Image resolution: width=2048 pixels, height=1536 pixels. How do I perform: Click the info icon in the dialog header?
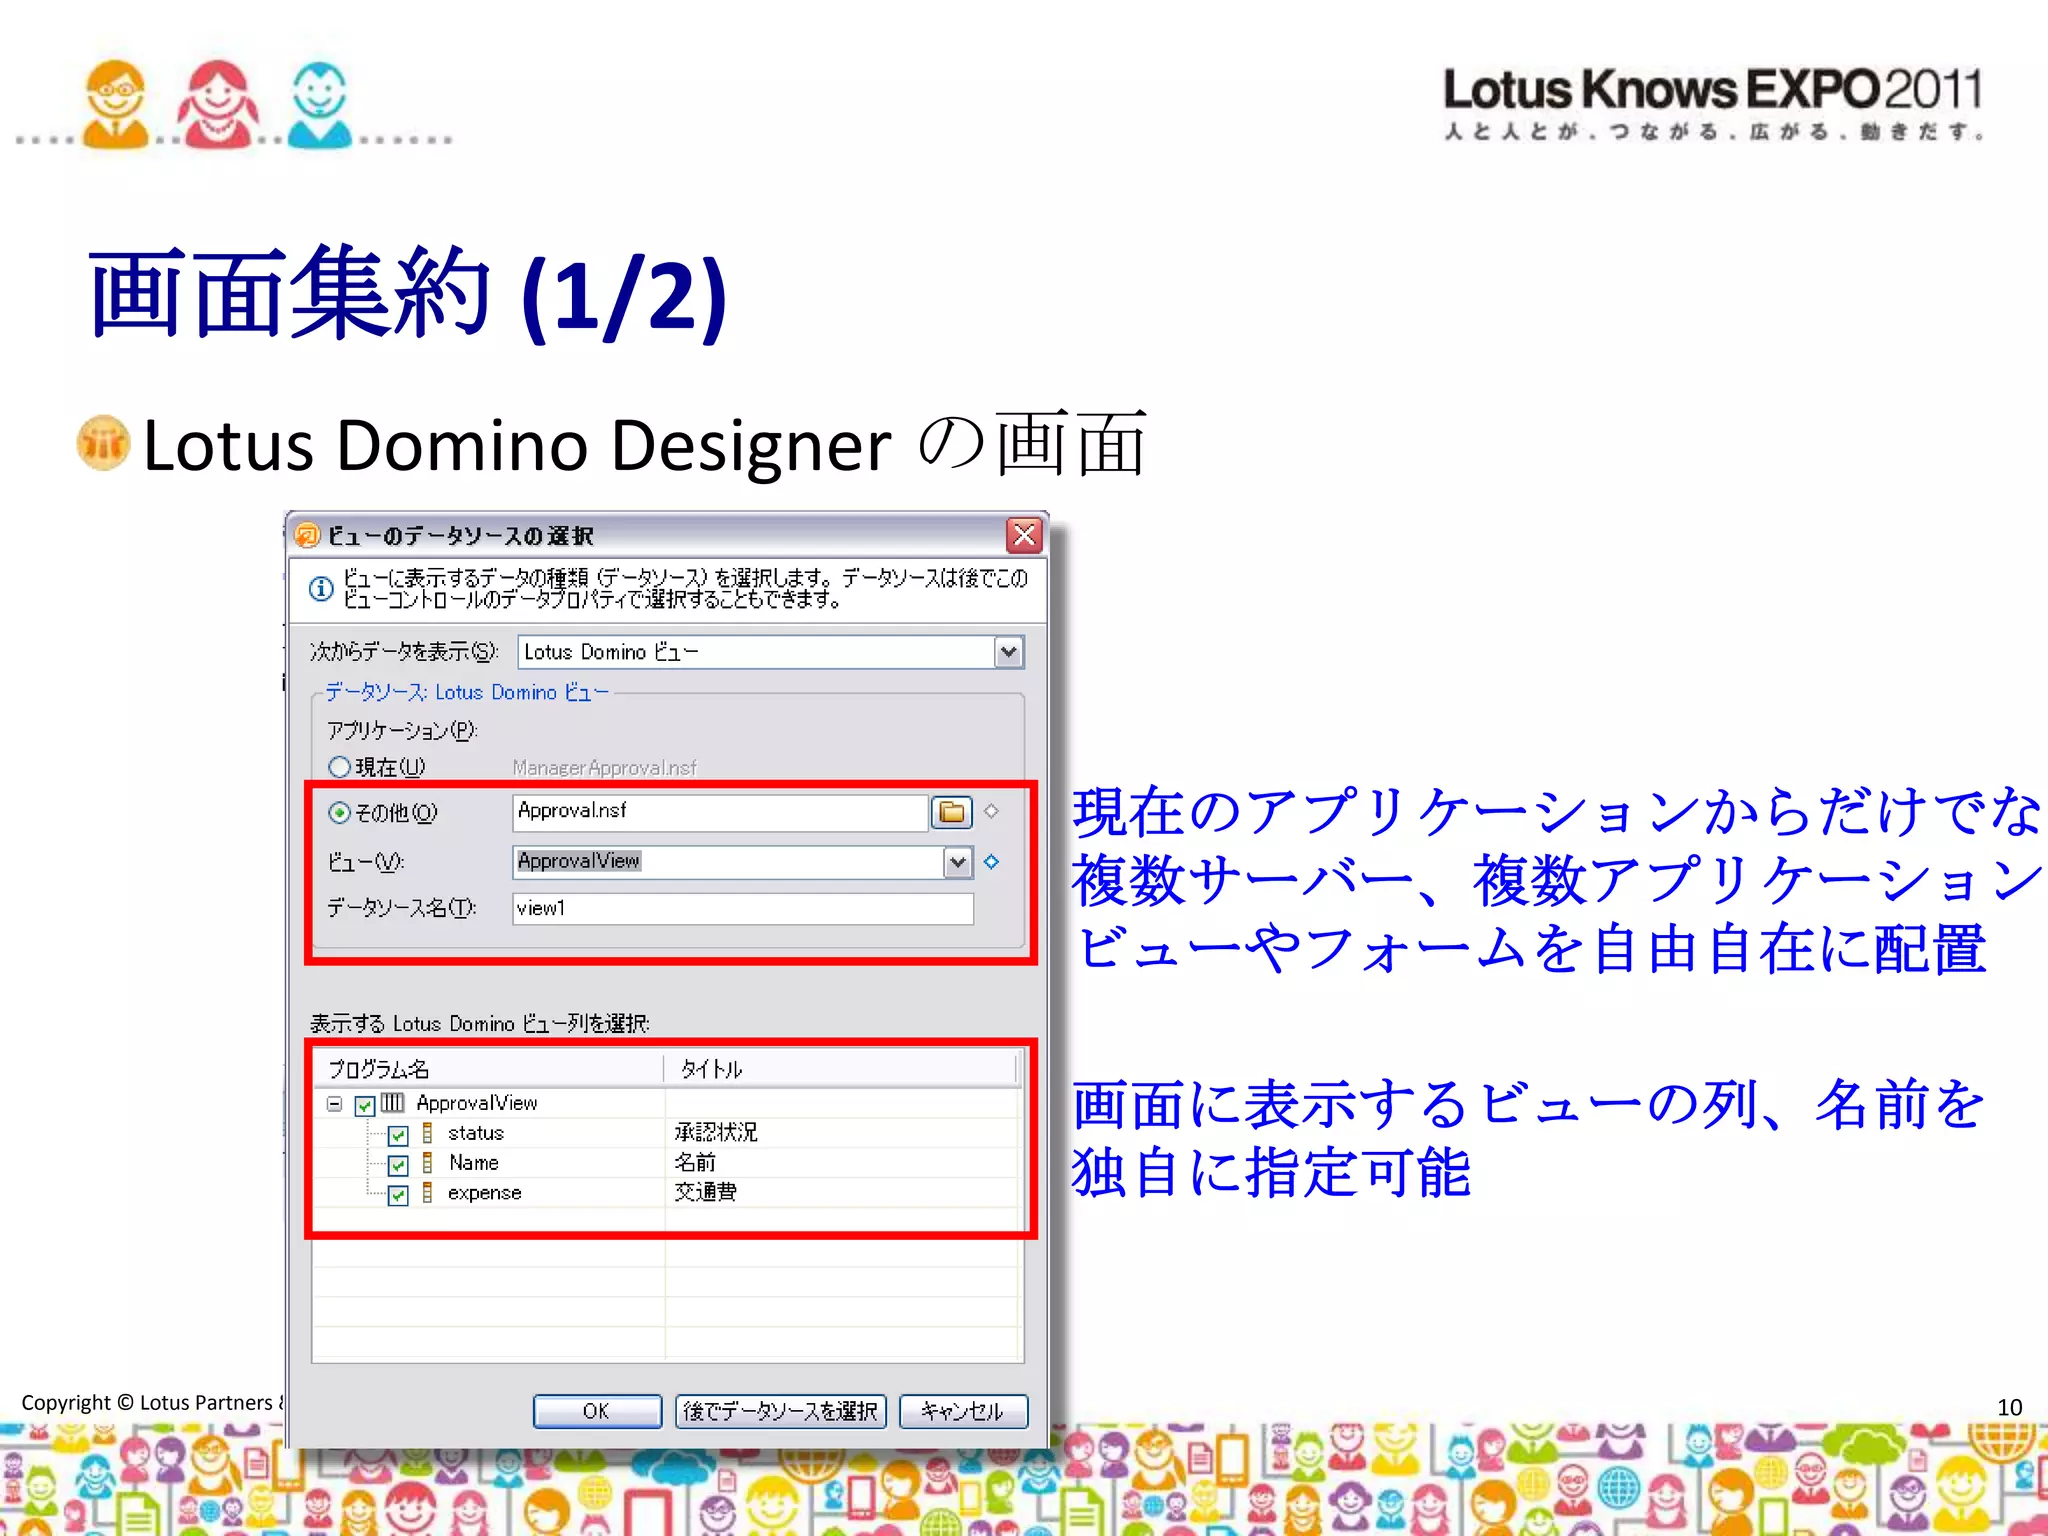[320, 589]
